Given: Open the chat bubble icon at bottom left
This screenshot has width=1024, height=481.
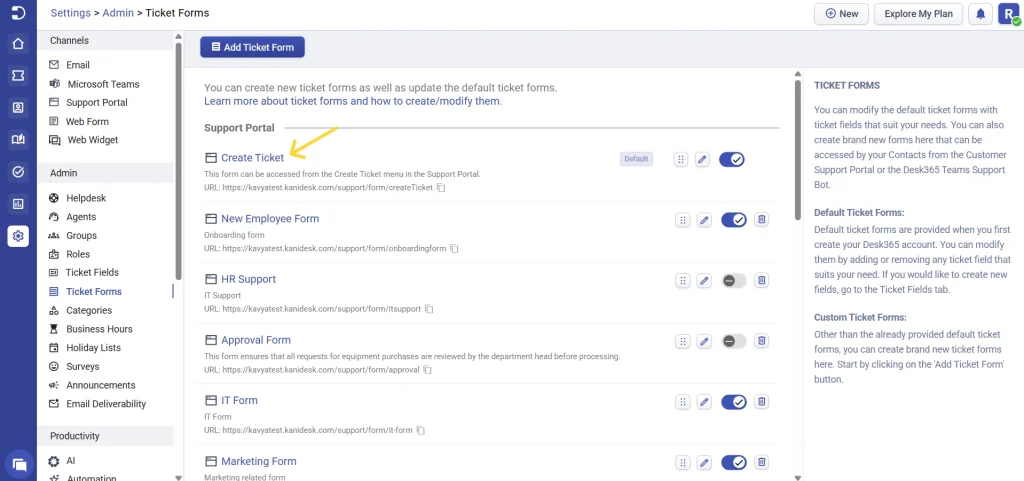Looking at the screenshot, I should (19, 465).
